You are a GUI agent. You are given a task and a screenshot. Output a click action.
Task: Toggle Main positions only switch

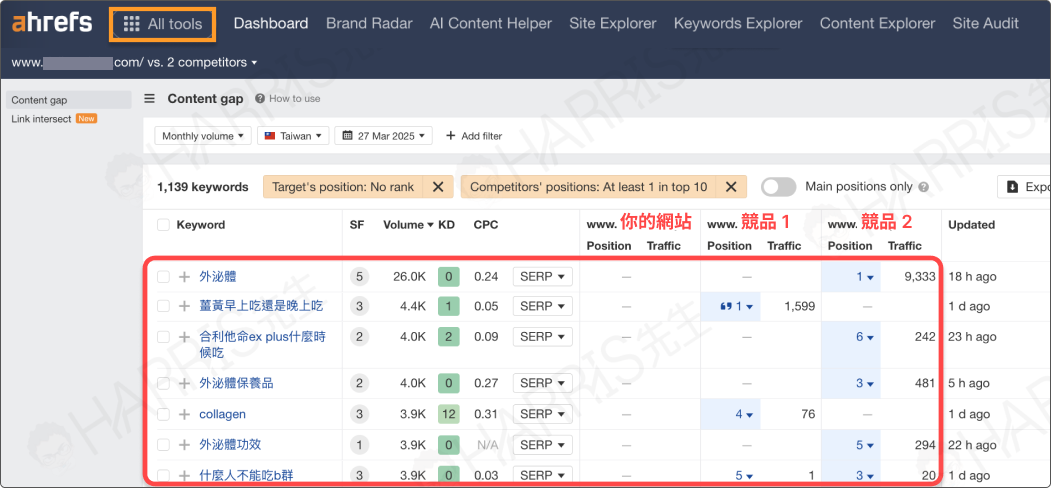click(x=779, y=187)
